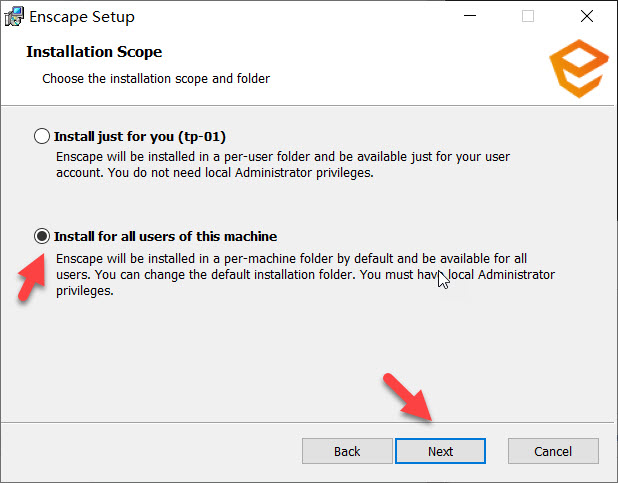Click the Enscape Setup installer icon in title bar
Screen dimensions: 618x483
tap(14, 17)
